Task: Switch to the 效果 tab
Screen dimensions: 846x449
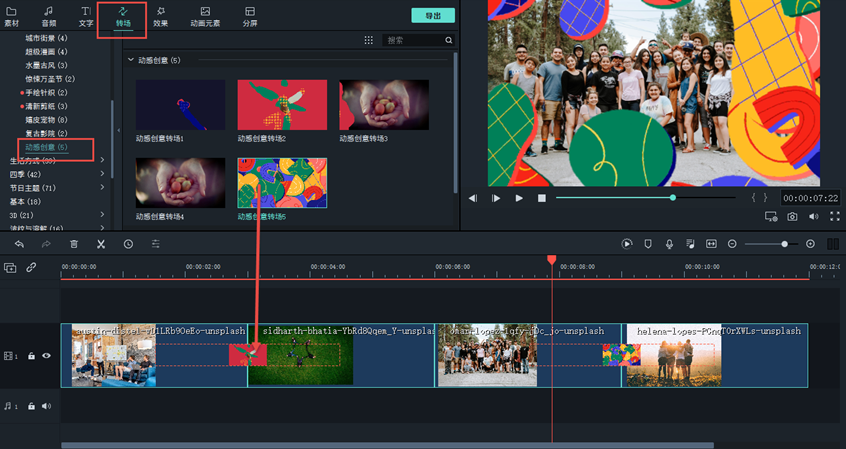Action: [160, 16]
